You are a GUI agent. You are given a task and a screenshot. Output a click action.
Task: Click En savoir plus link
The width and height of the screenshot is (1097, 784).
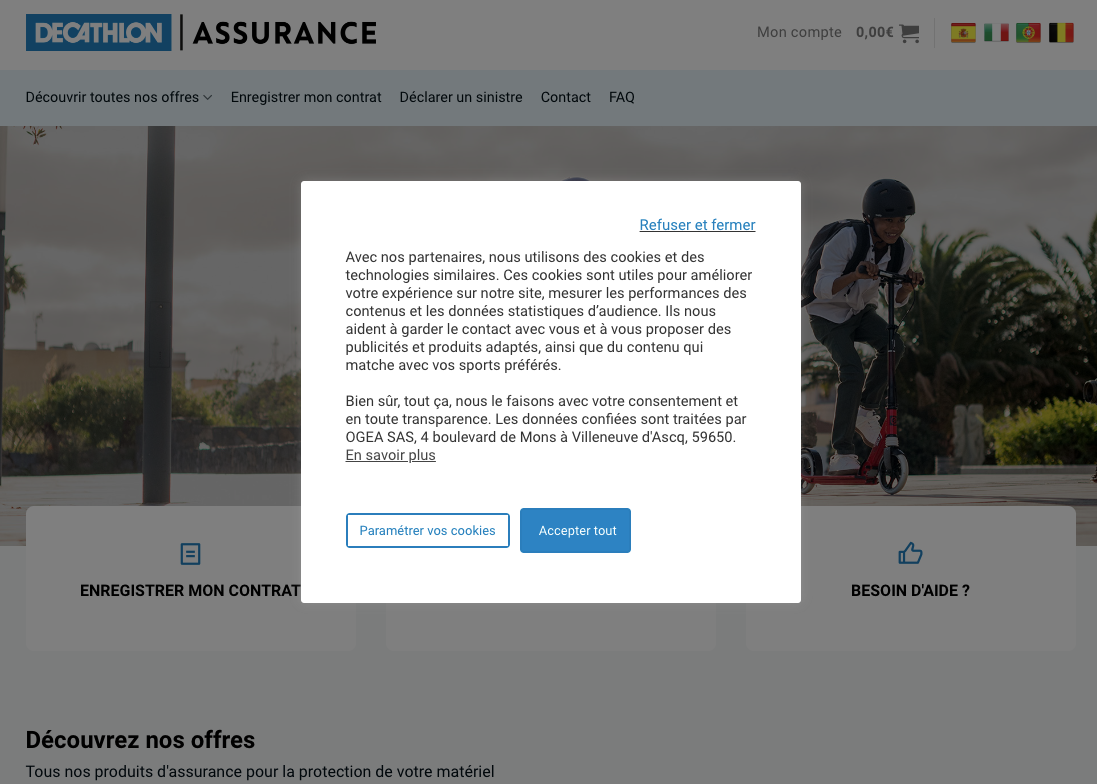pyautogui.click(x=390, y=455)
